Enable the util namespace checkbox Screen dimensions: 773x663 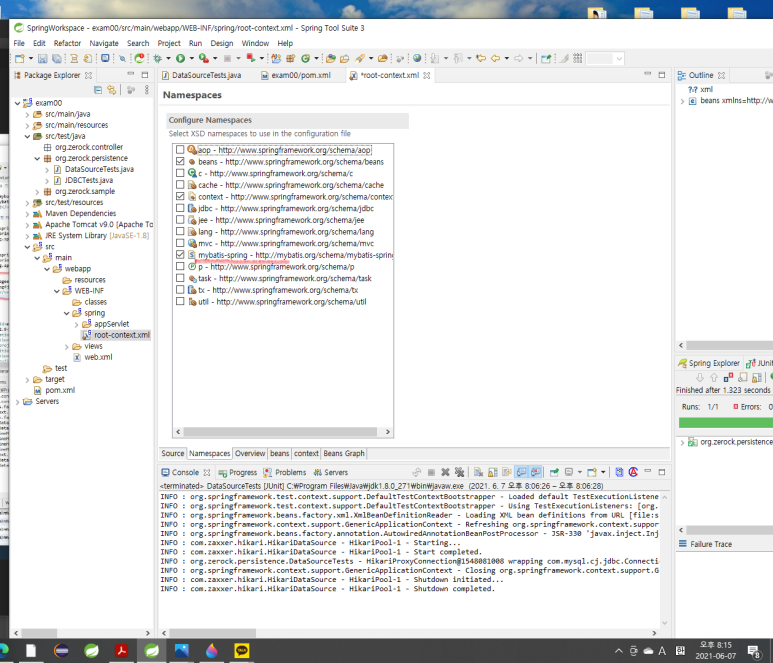click(x=180, y=301)
